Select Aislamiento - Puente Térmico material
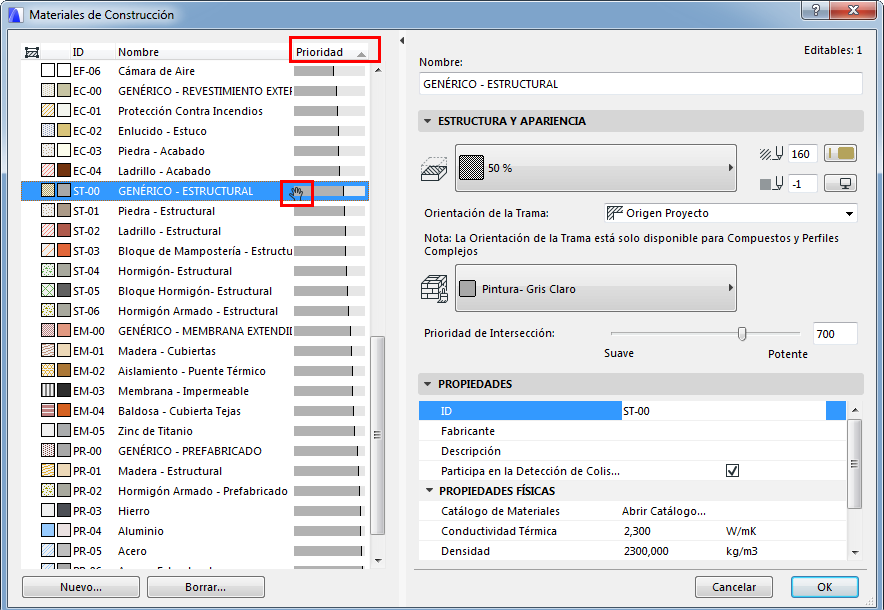Image resolution: width=884 pixels, height=610 pixels. pyautogui.click(x=195, y=371)
